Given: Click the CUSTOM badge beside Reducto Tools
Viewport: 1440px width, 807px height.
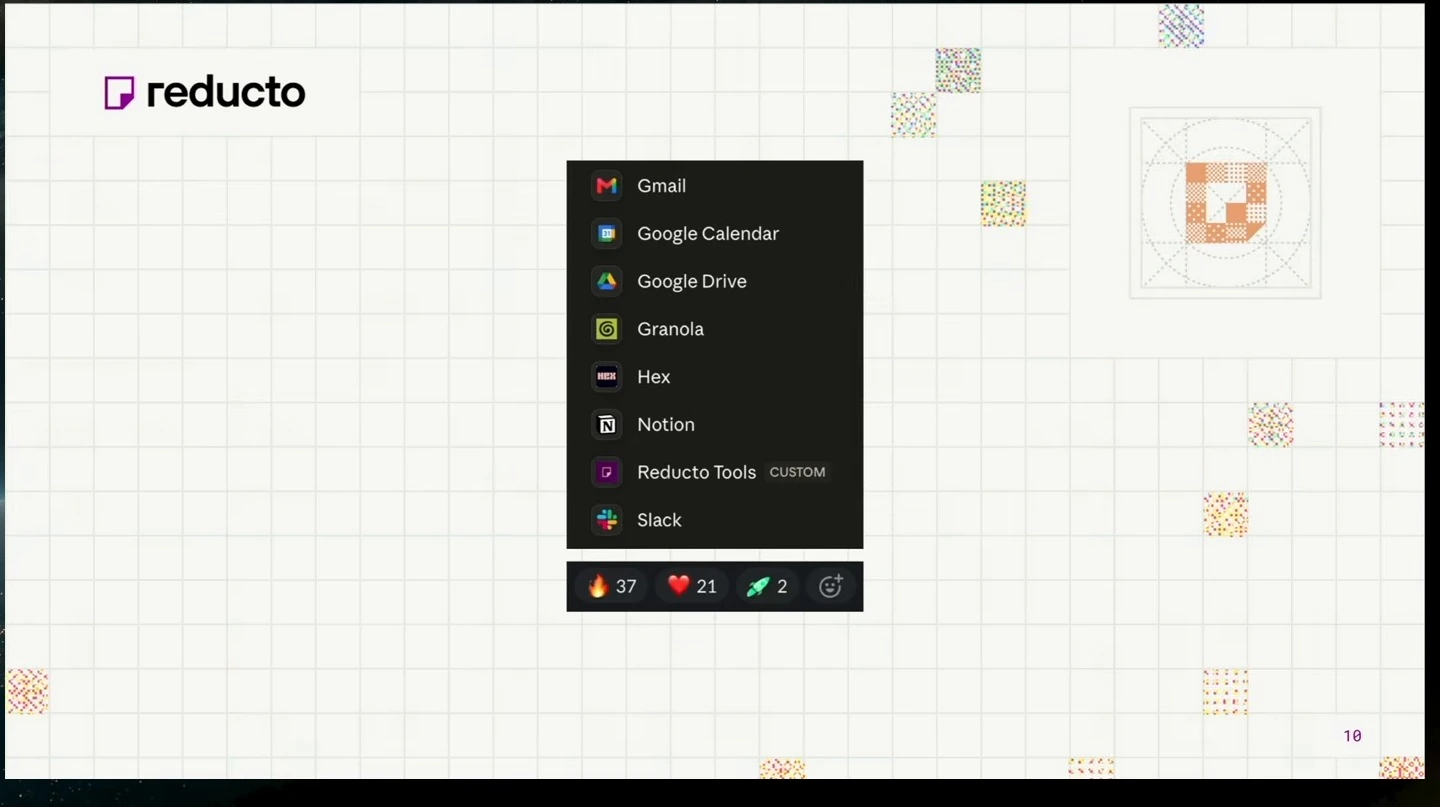Looking at the screenshot, I should click(797, 472).
